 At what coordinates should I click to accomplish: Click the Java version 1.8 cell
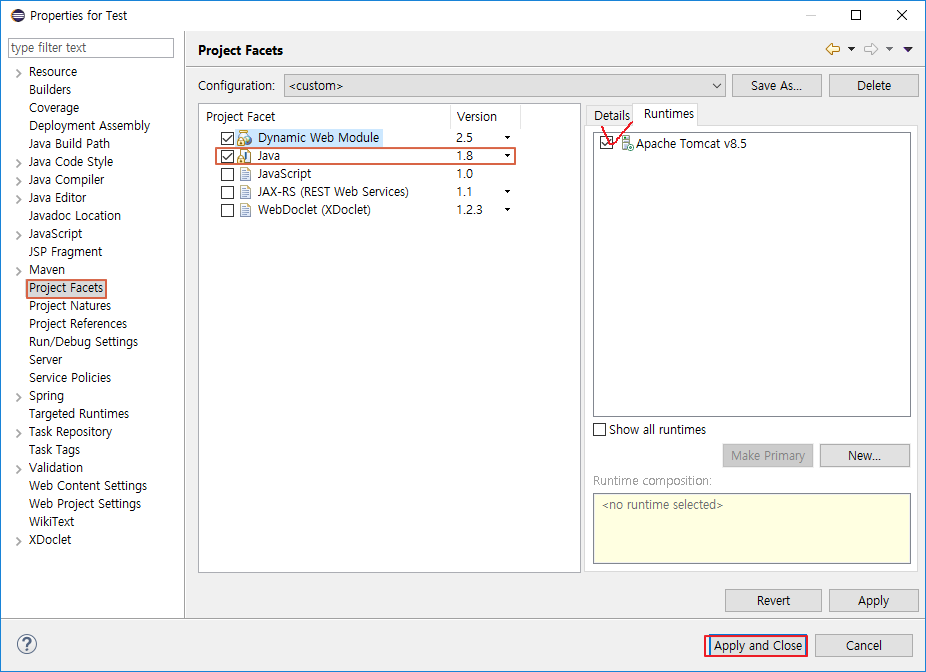click(465, 156)
